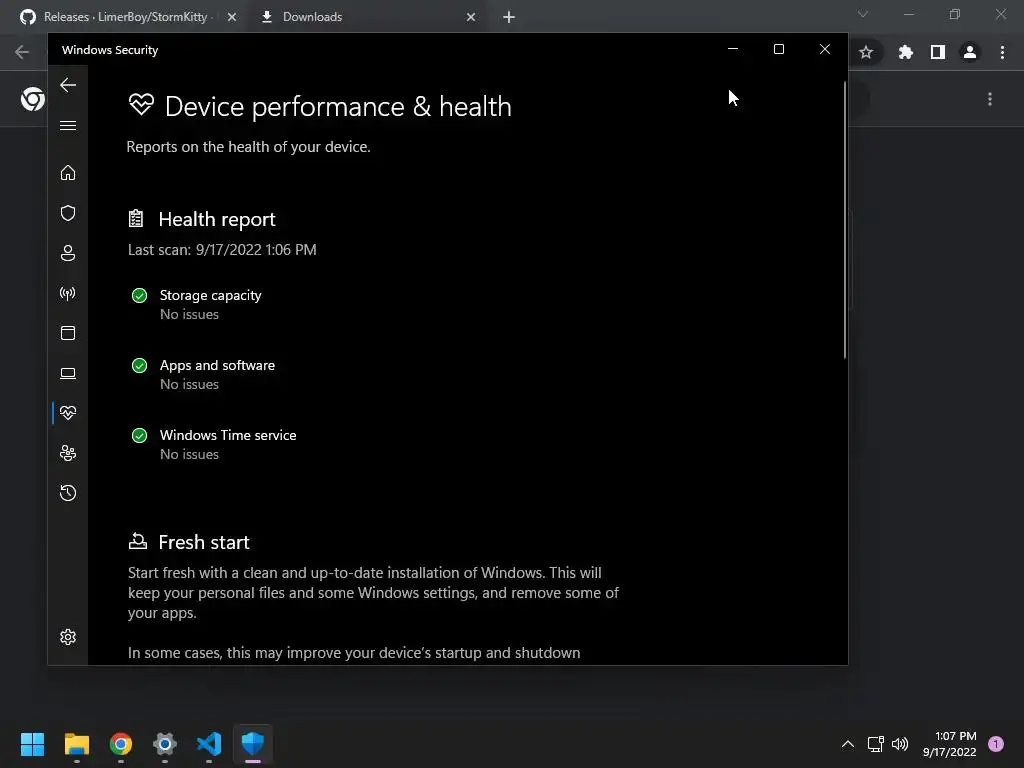1024x768 pixels.
Task: Bookmark page with Chrome star icon
Action: pyautogui.click(x=866, y=52)
